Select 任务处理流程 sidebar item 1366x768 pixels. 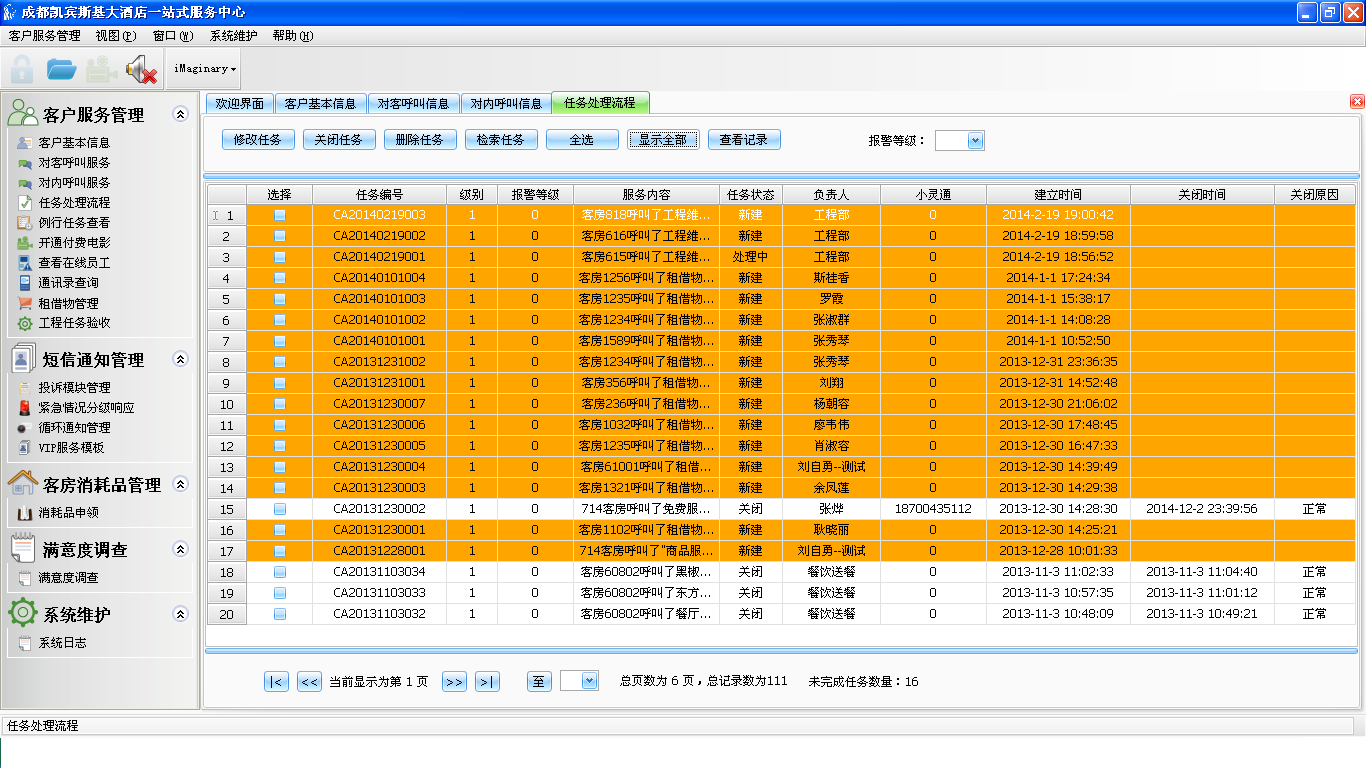74,203
